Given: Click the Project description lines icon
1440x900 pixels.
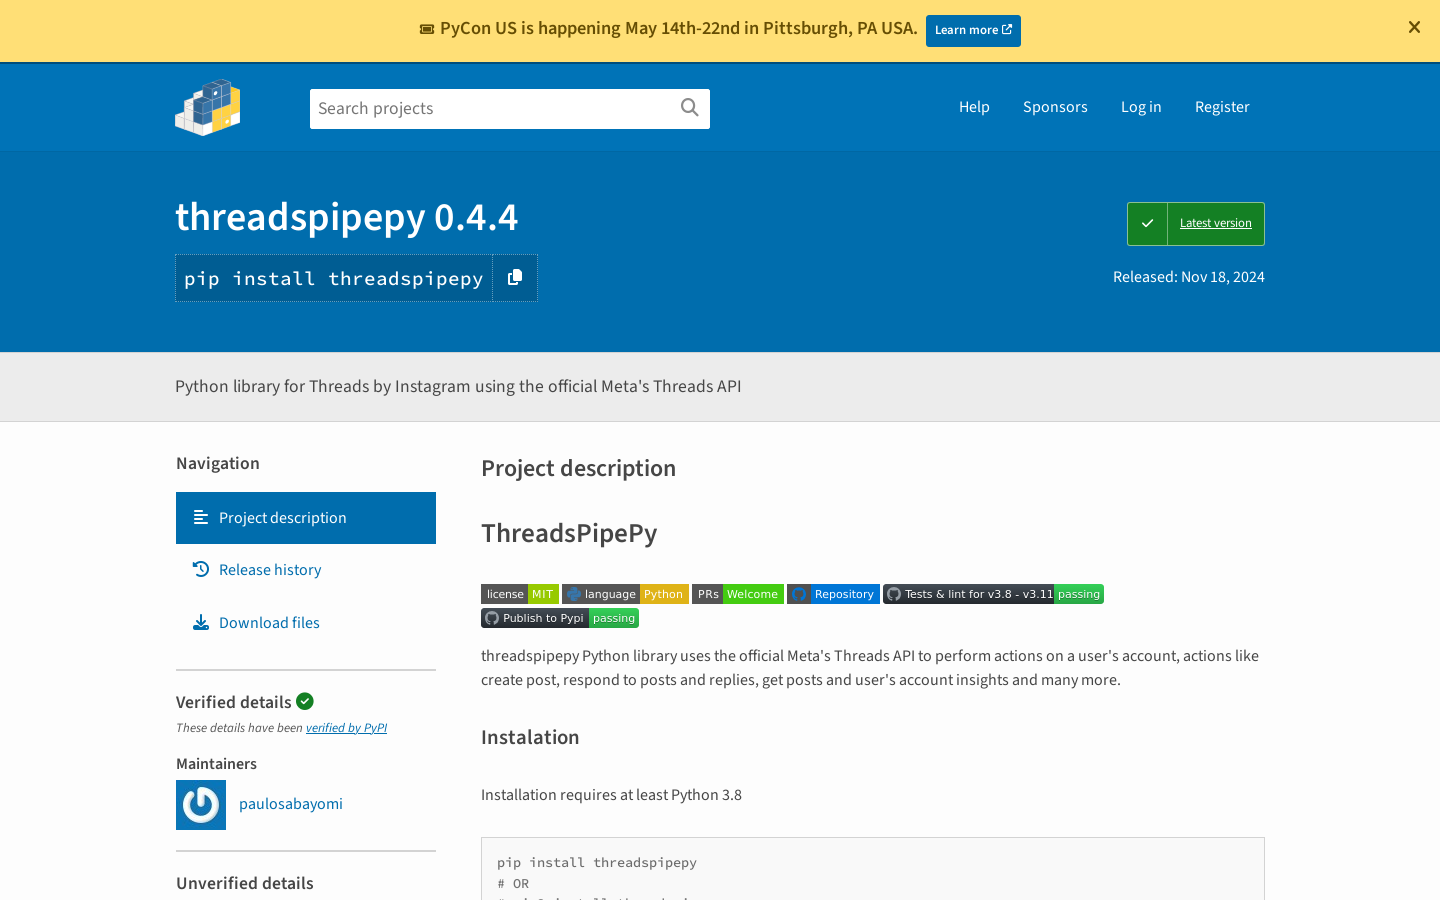Looking at the screenshot, I should click(201, 517).
